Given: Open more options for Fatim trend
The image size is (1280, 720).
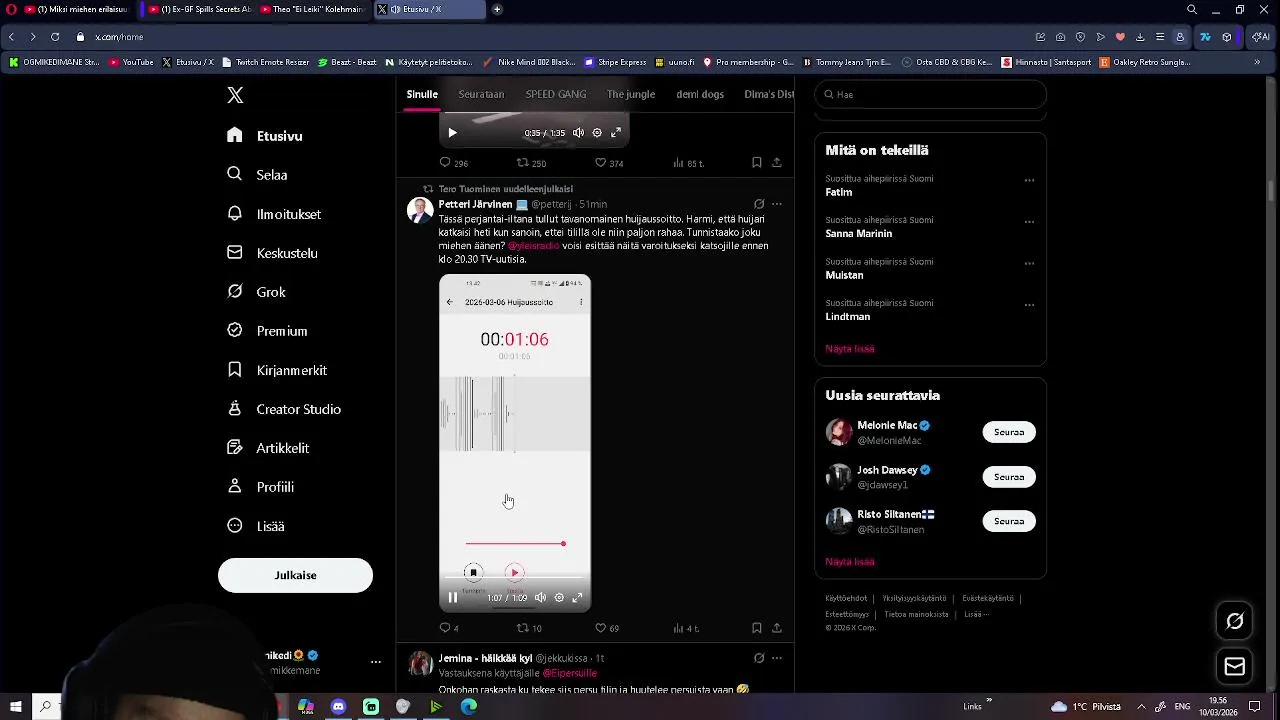Looking at the screenshot, I should click(1029, 181).
